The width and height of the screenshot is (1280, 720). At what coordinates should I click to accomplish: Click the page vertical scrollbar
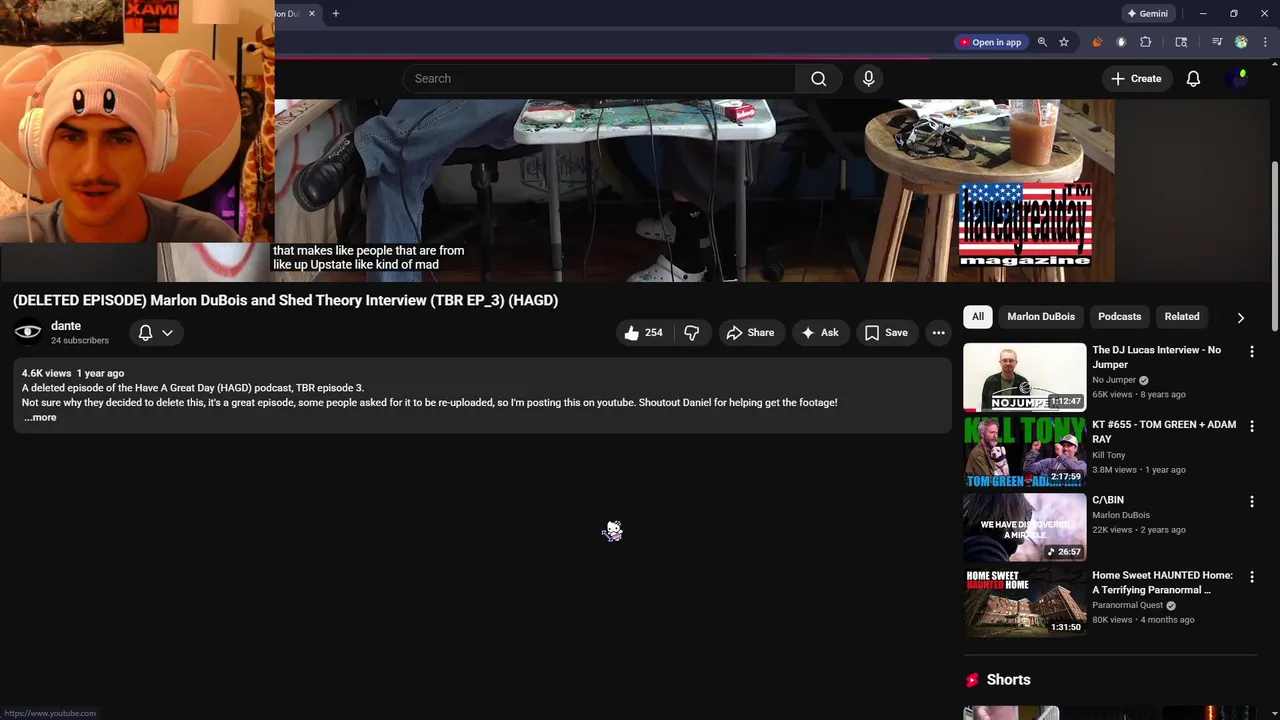coord(1274,245)
